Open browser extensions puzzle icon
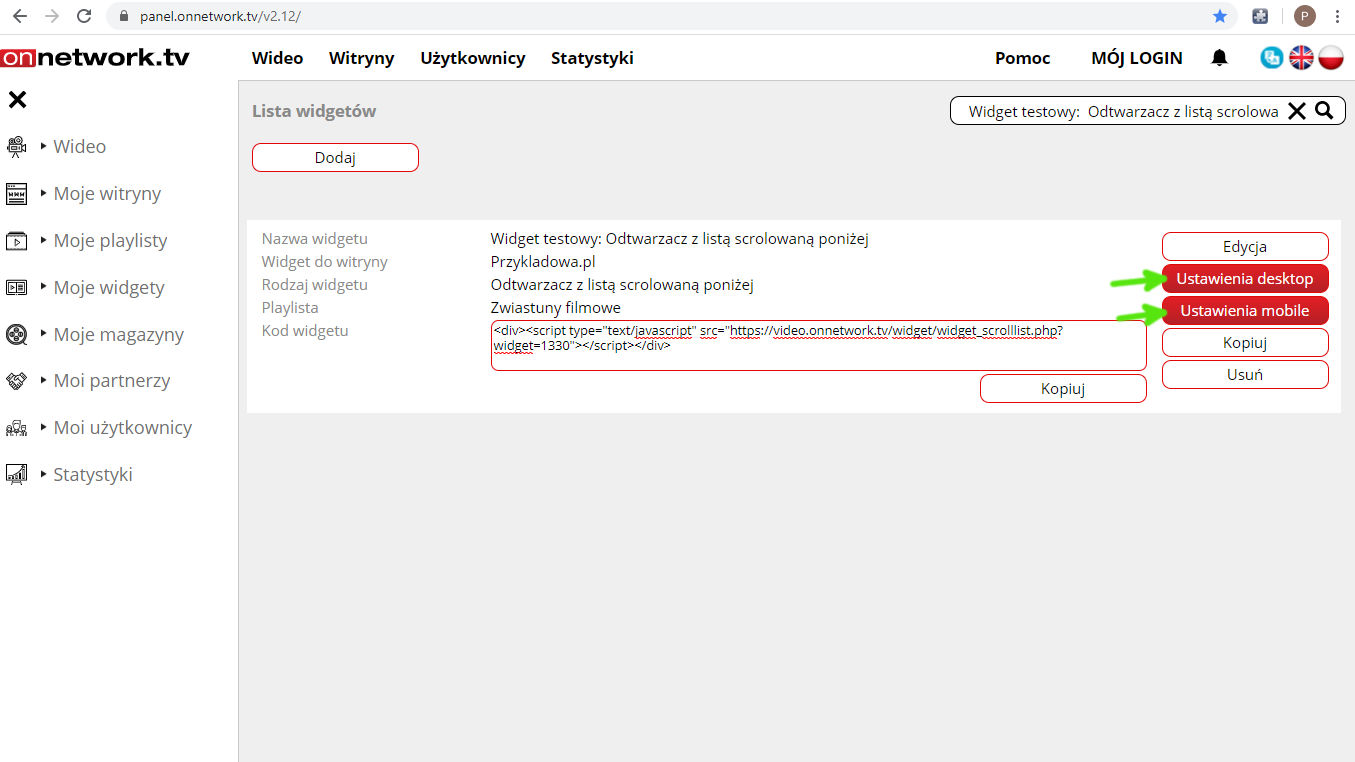 [1261, 16]
